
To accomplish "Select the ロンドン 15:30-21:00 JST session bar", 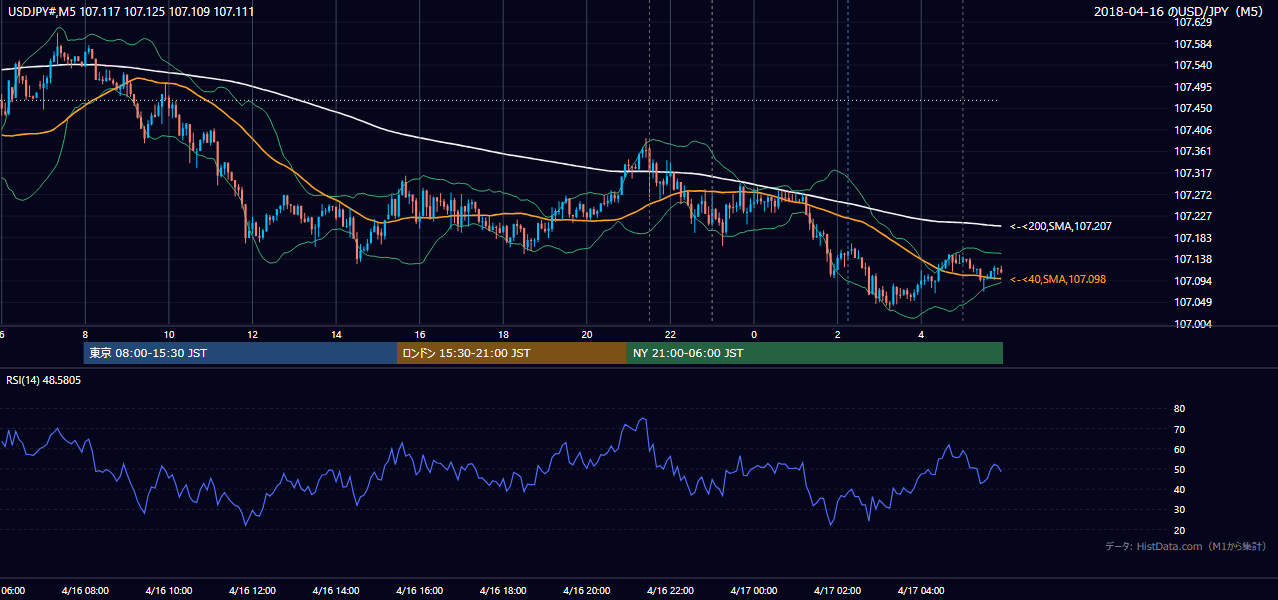I will 512,353.
